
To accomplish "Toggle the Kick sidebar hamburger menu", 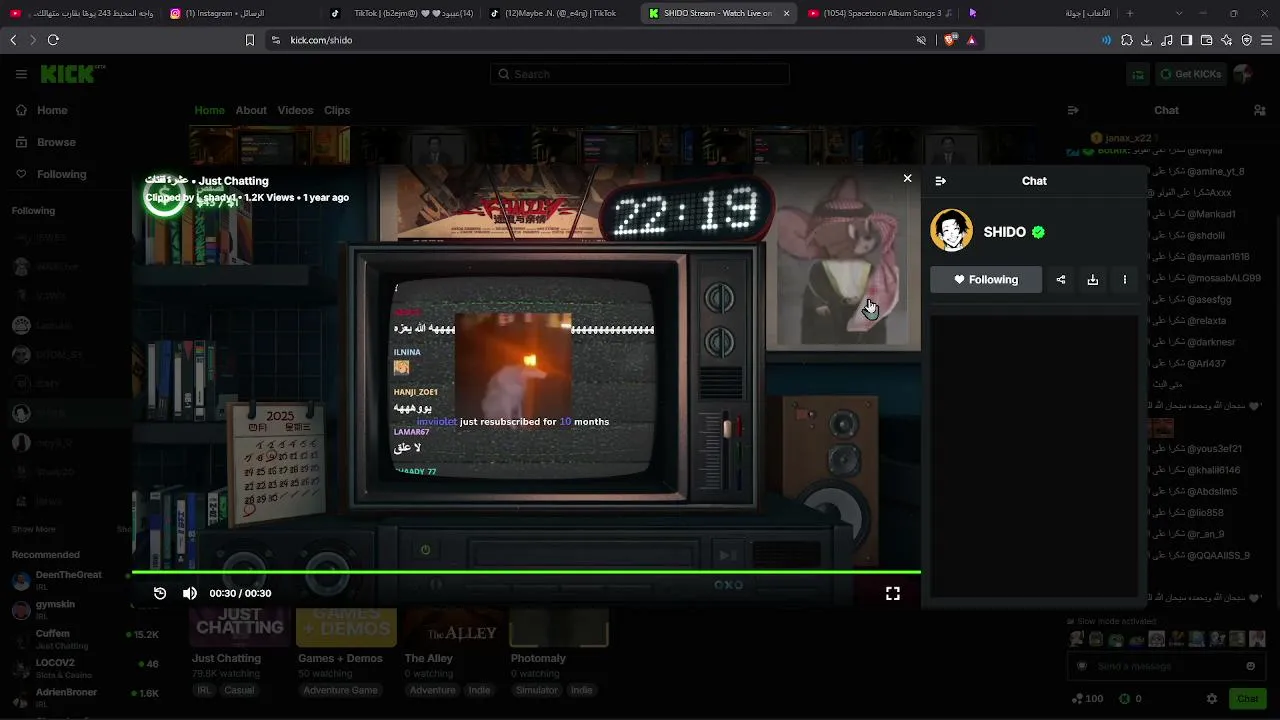I will tap(21, 74).
